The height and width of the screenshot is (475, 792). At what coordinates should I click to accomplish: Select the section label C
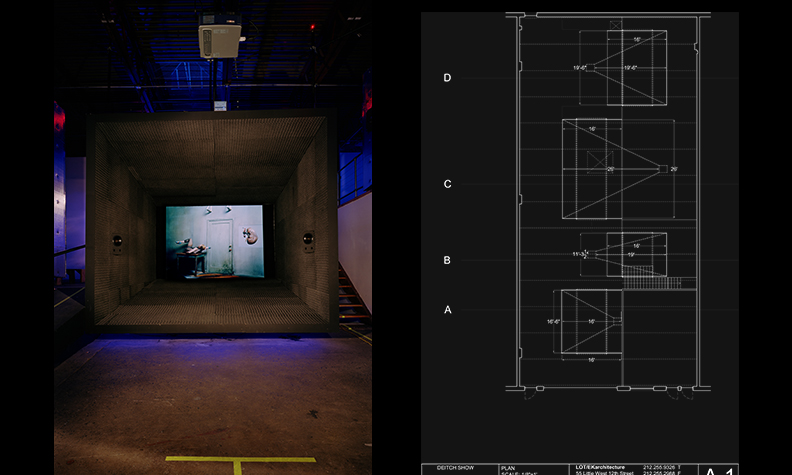(448, 184)
